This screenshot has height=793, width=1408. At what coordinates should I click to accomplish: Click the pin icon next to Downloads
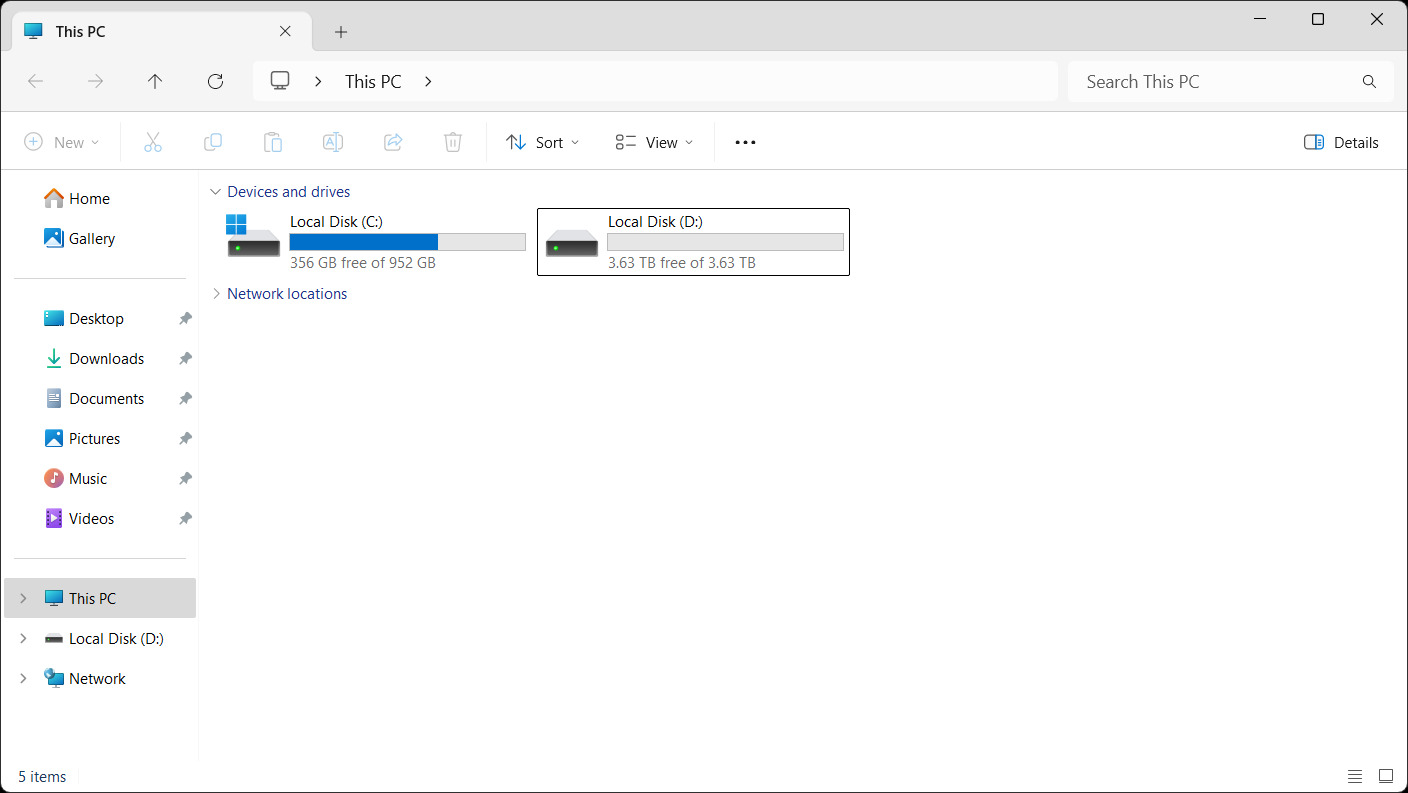[x=185, y=359]
